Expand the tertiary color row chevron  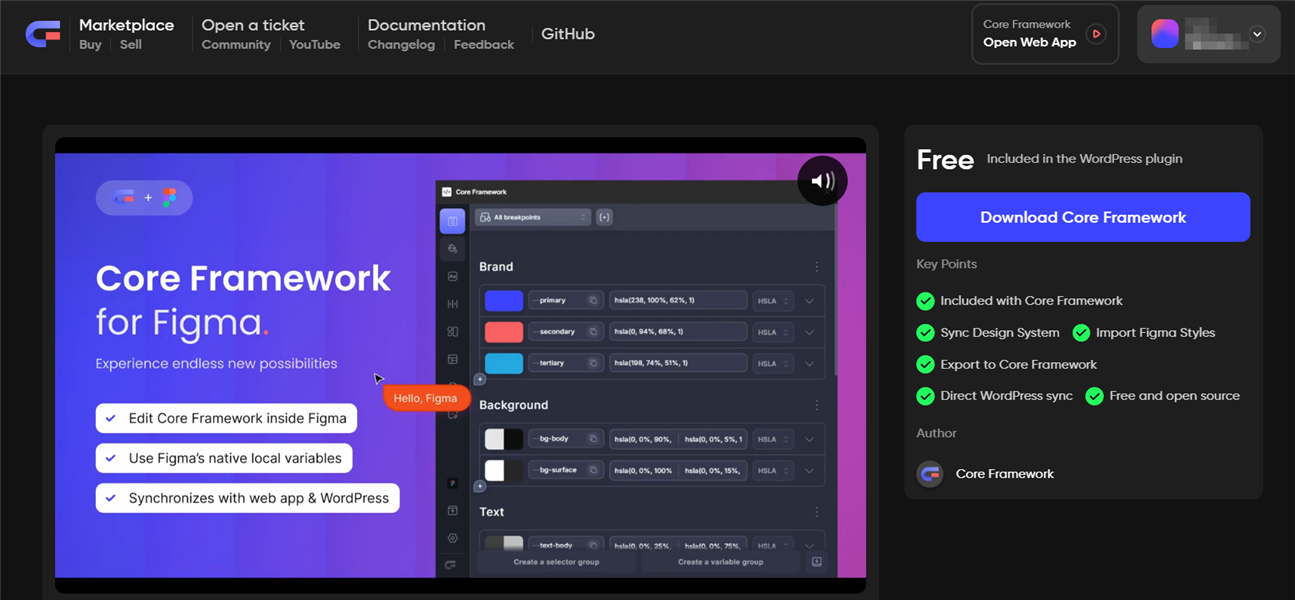pos(810,363)
